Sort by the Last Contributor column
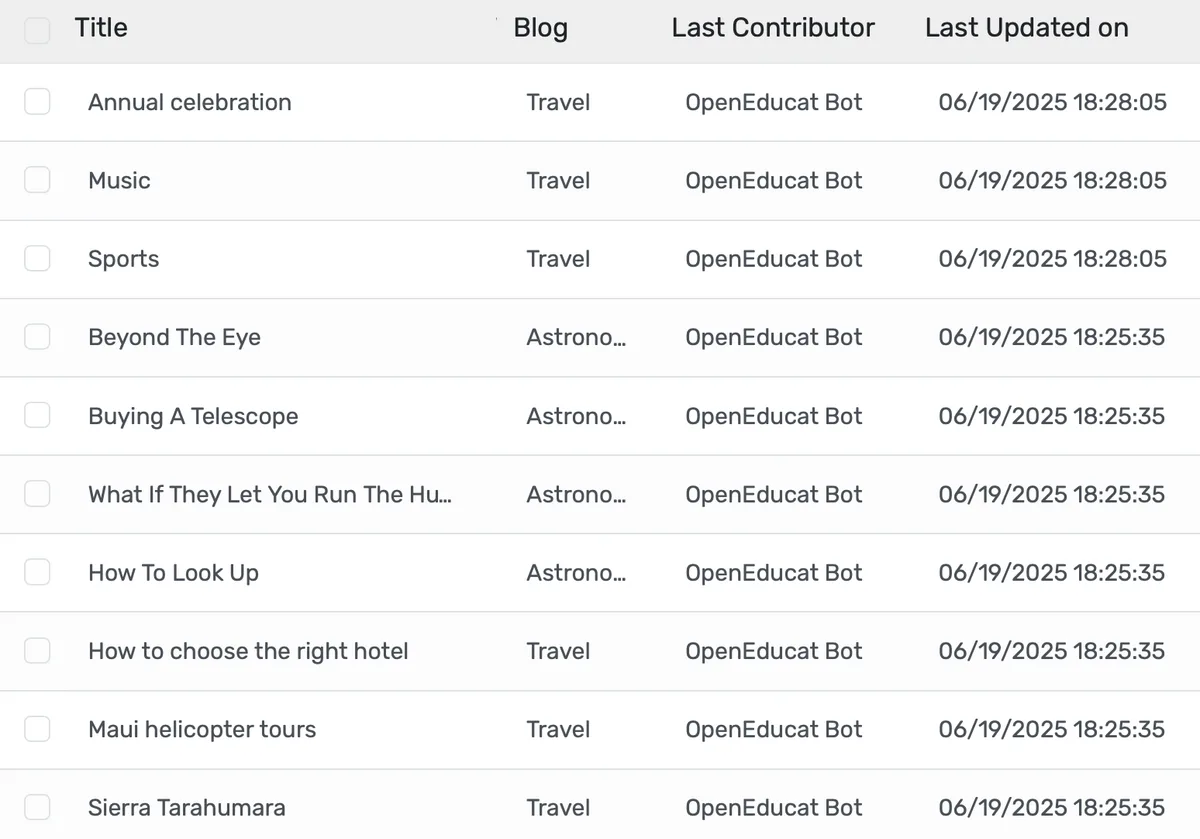Image resolution: width=1200 pixels, height=839 pixels. [773, 28]
